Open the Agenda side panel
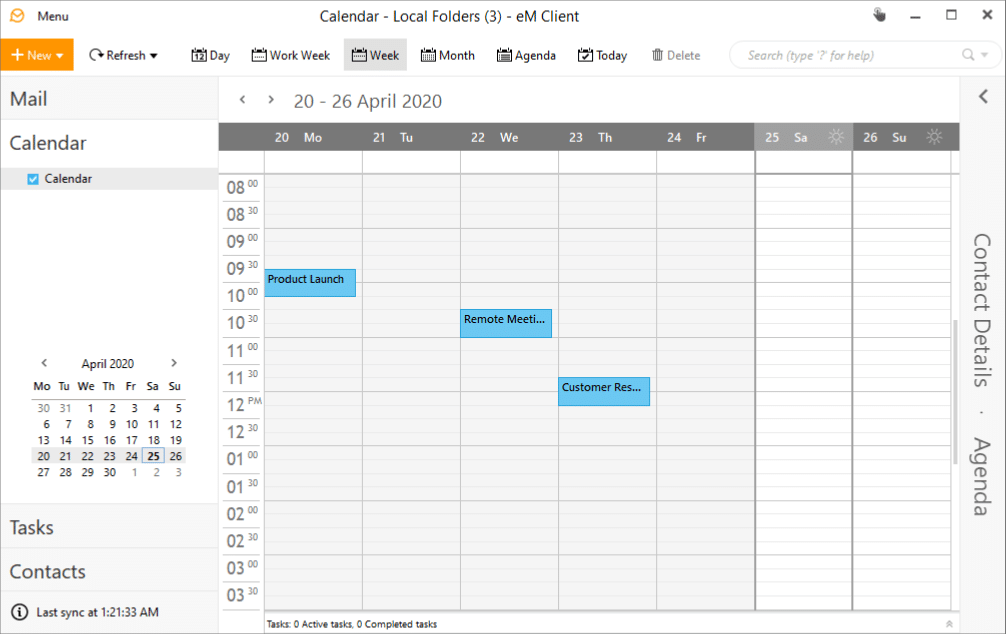 click(x=982, y=476)
